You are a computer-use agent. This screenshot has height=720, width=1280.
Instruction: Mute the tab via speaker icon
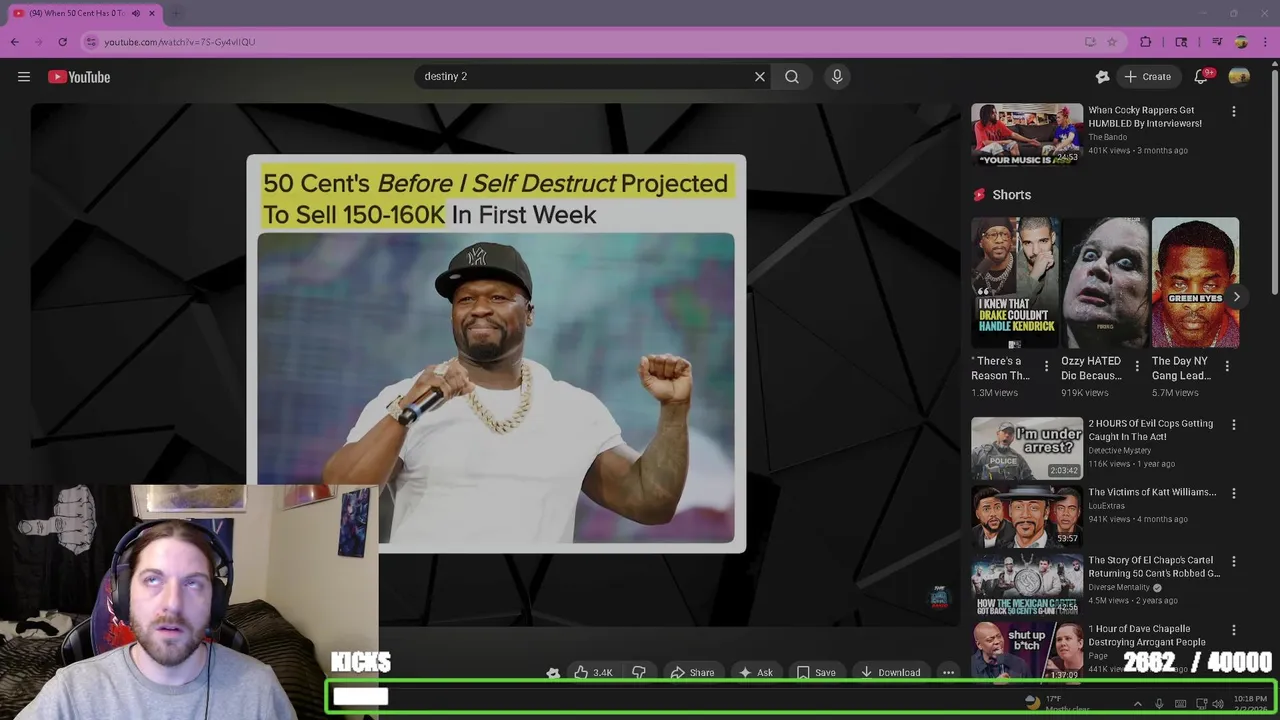[136, 13]
